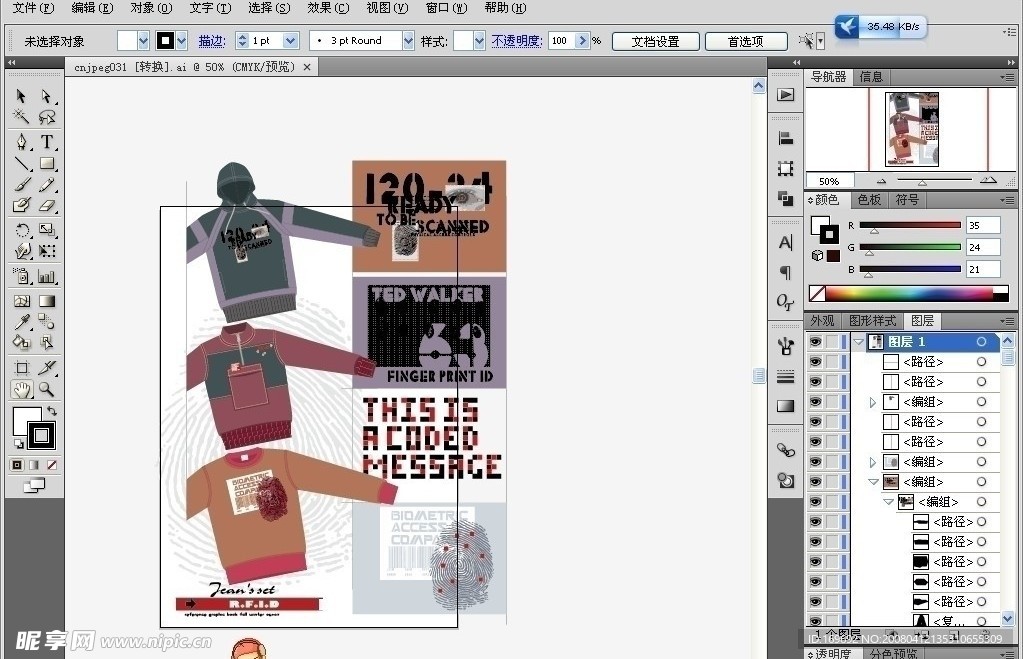1023x659 pixels.
Task: Select the Magic Wand tool
Action: coord(21,117)
